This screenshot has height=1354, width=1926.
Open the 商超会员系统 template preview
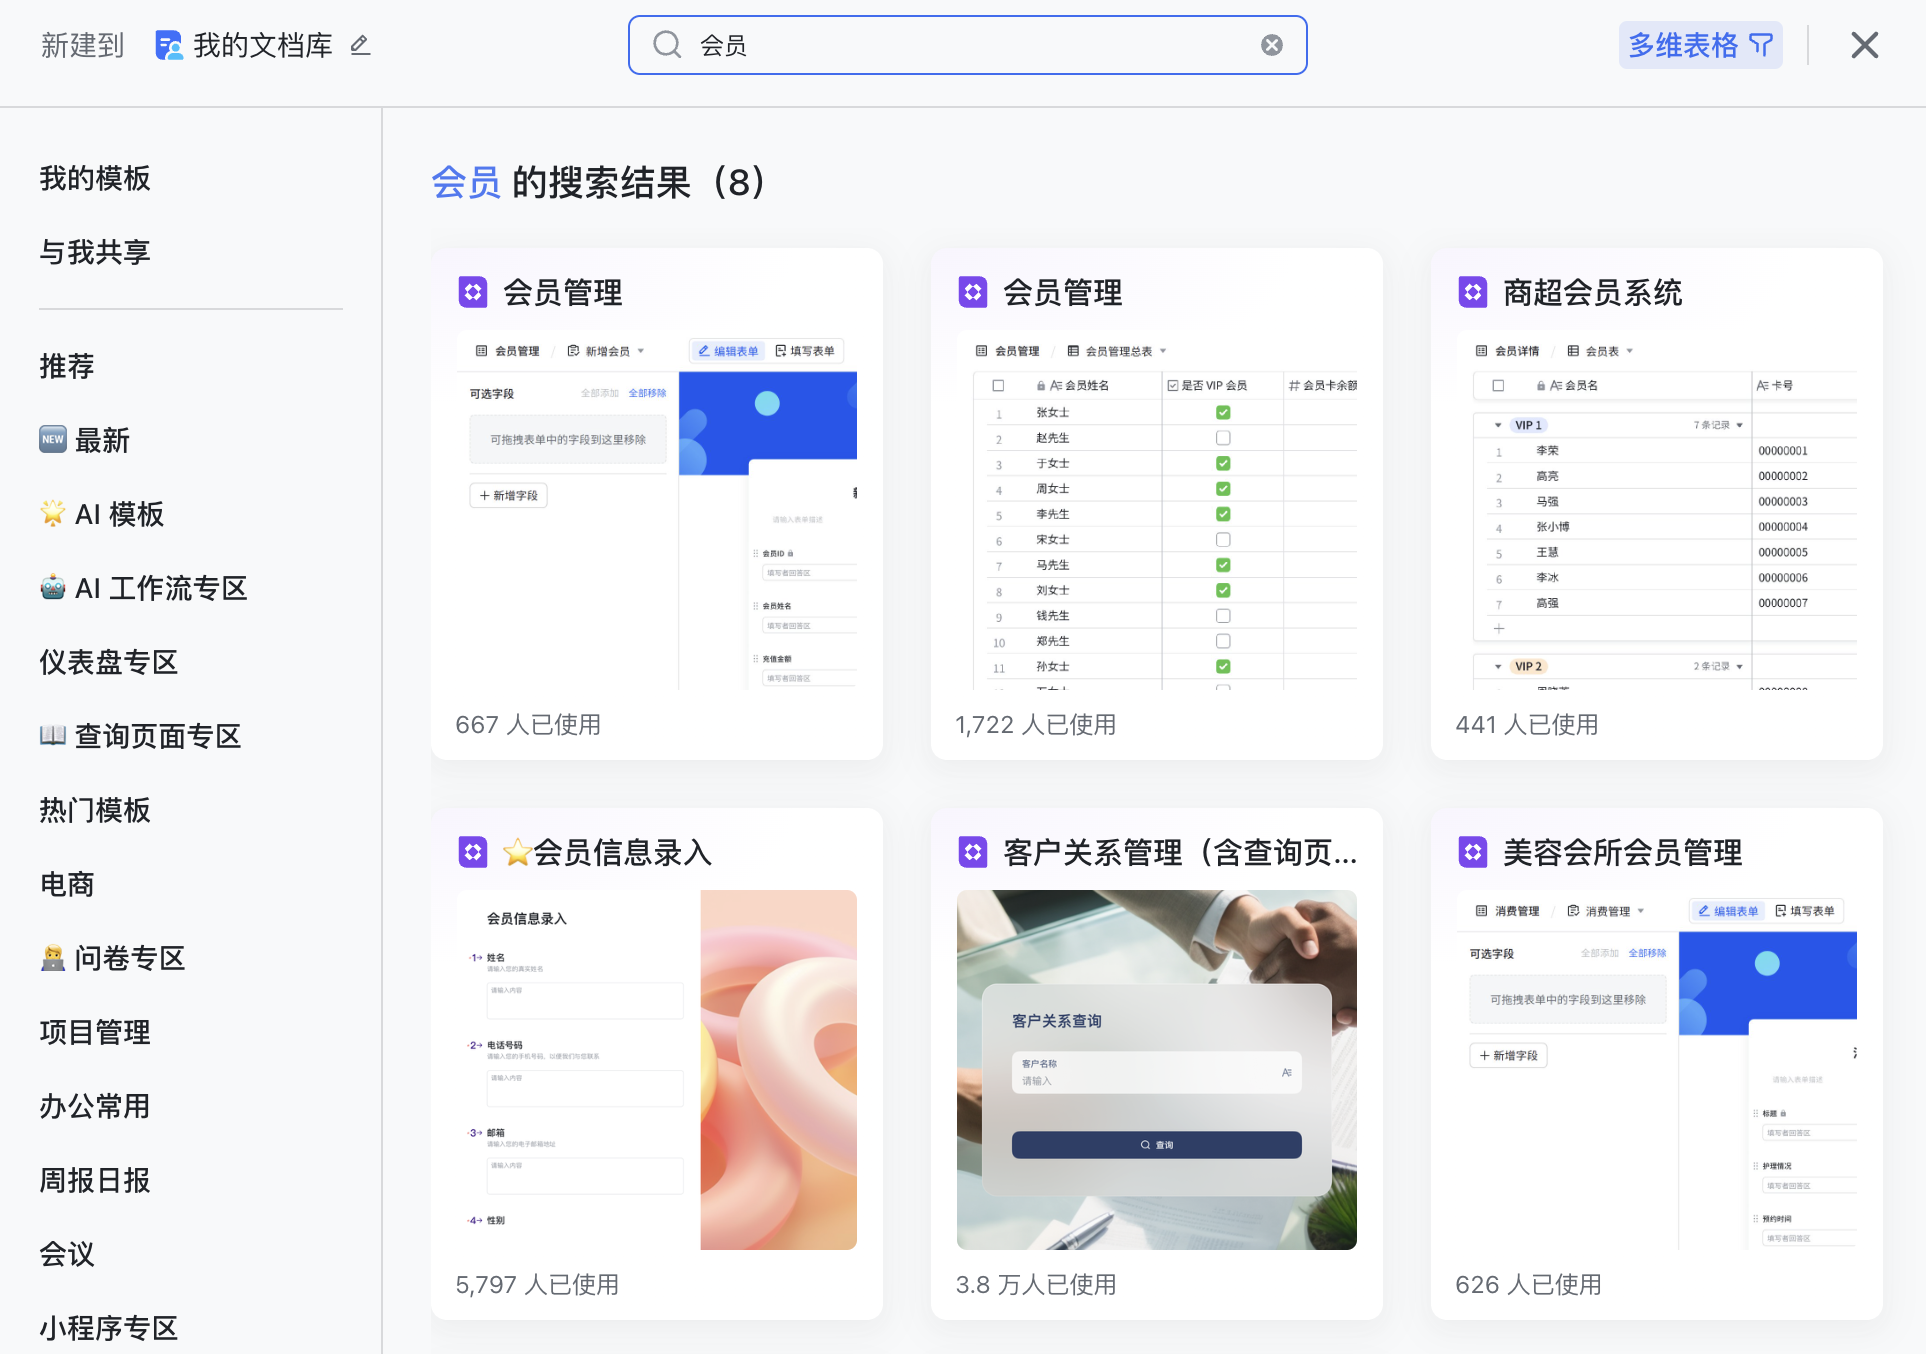coord(1657,510)
